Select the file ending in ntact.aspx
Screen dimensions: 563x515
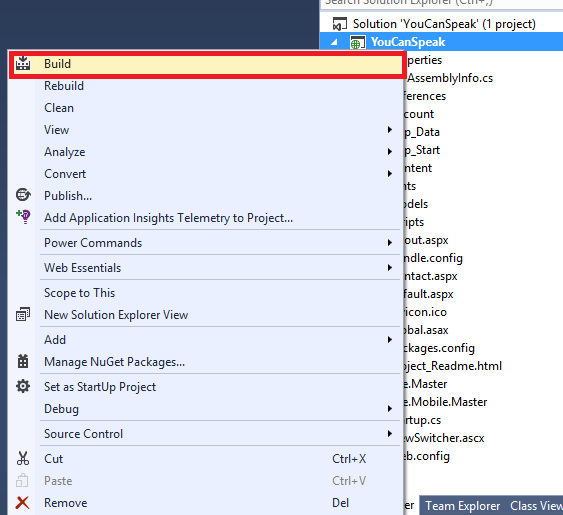pos(431,276)
